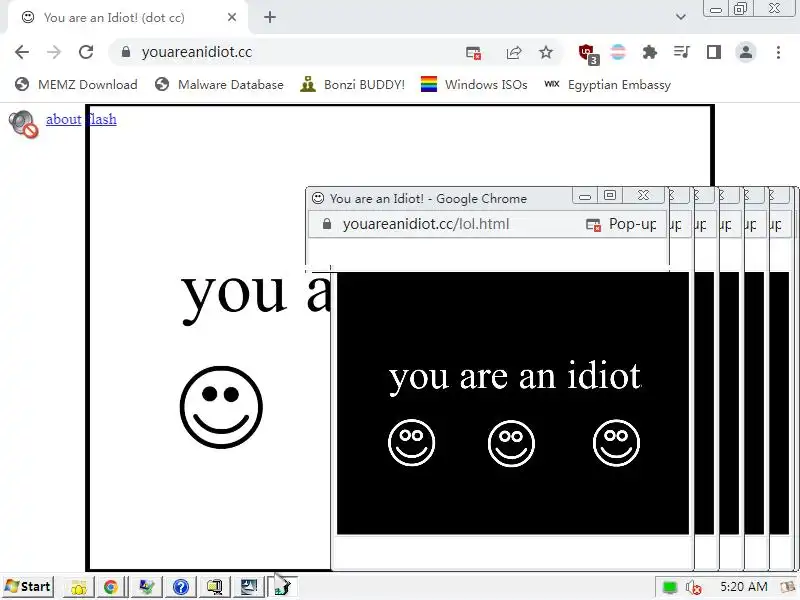The height and width of the screenshot is (600, 800).
Task: Toggle the browser side panel
Action: tap(714, 52)
